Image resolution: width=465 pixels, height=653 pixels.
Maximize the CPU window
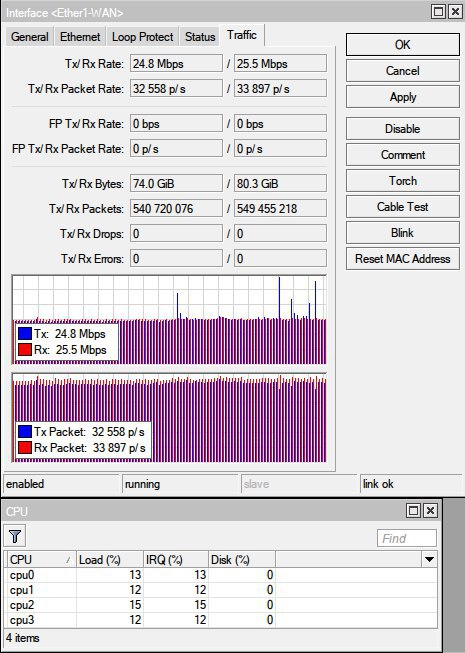click(x=413, y=510)
